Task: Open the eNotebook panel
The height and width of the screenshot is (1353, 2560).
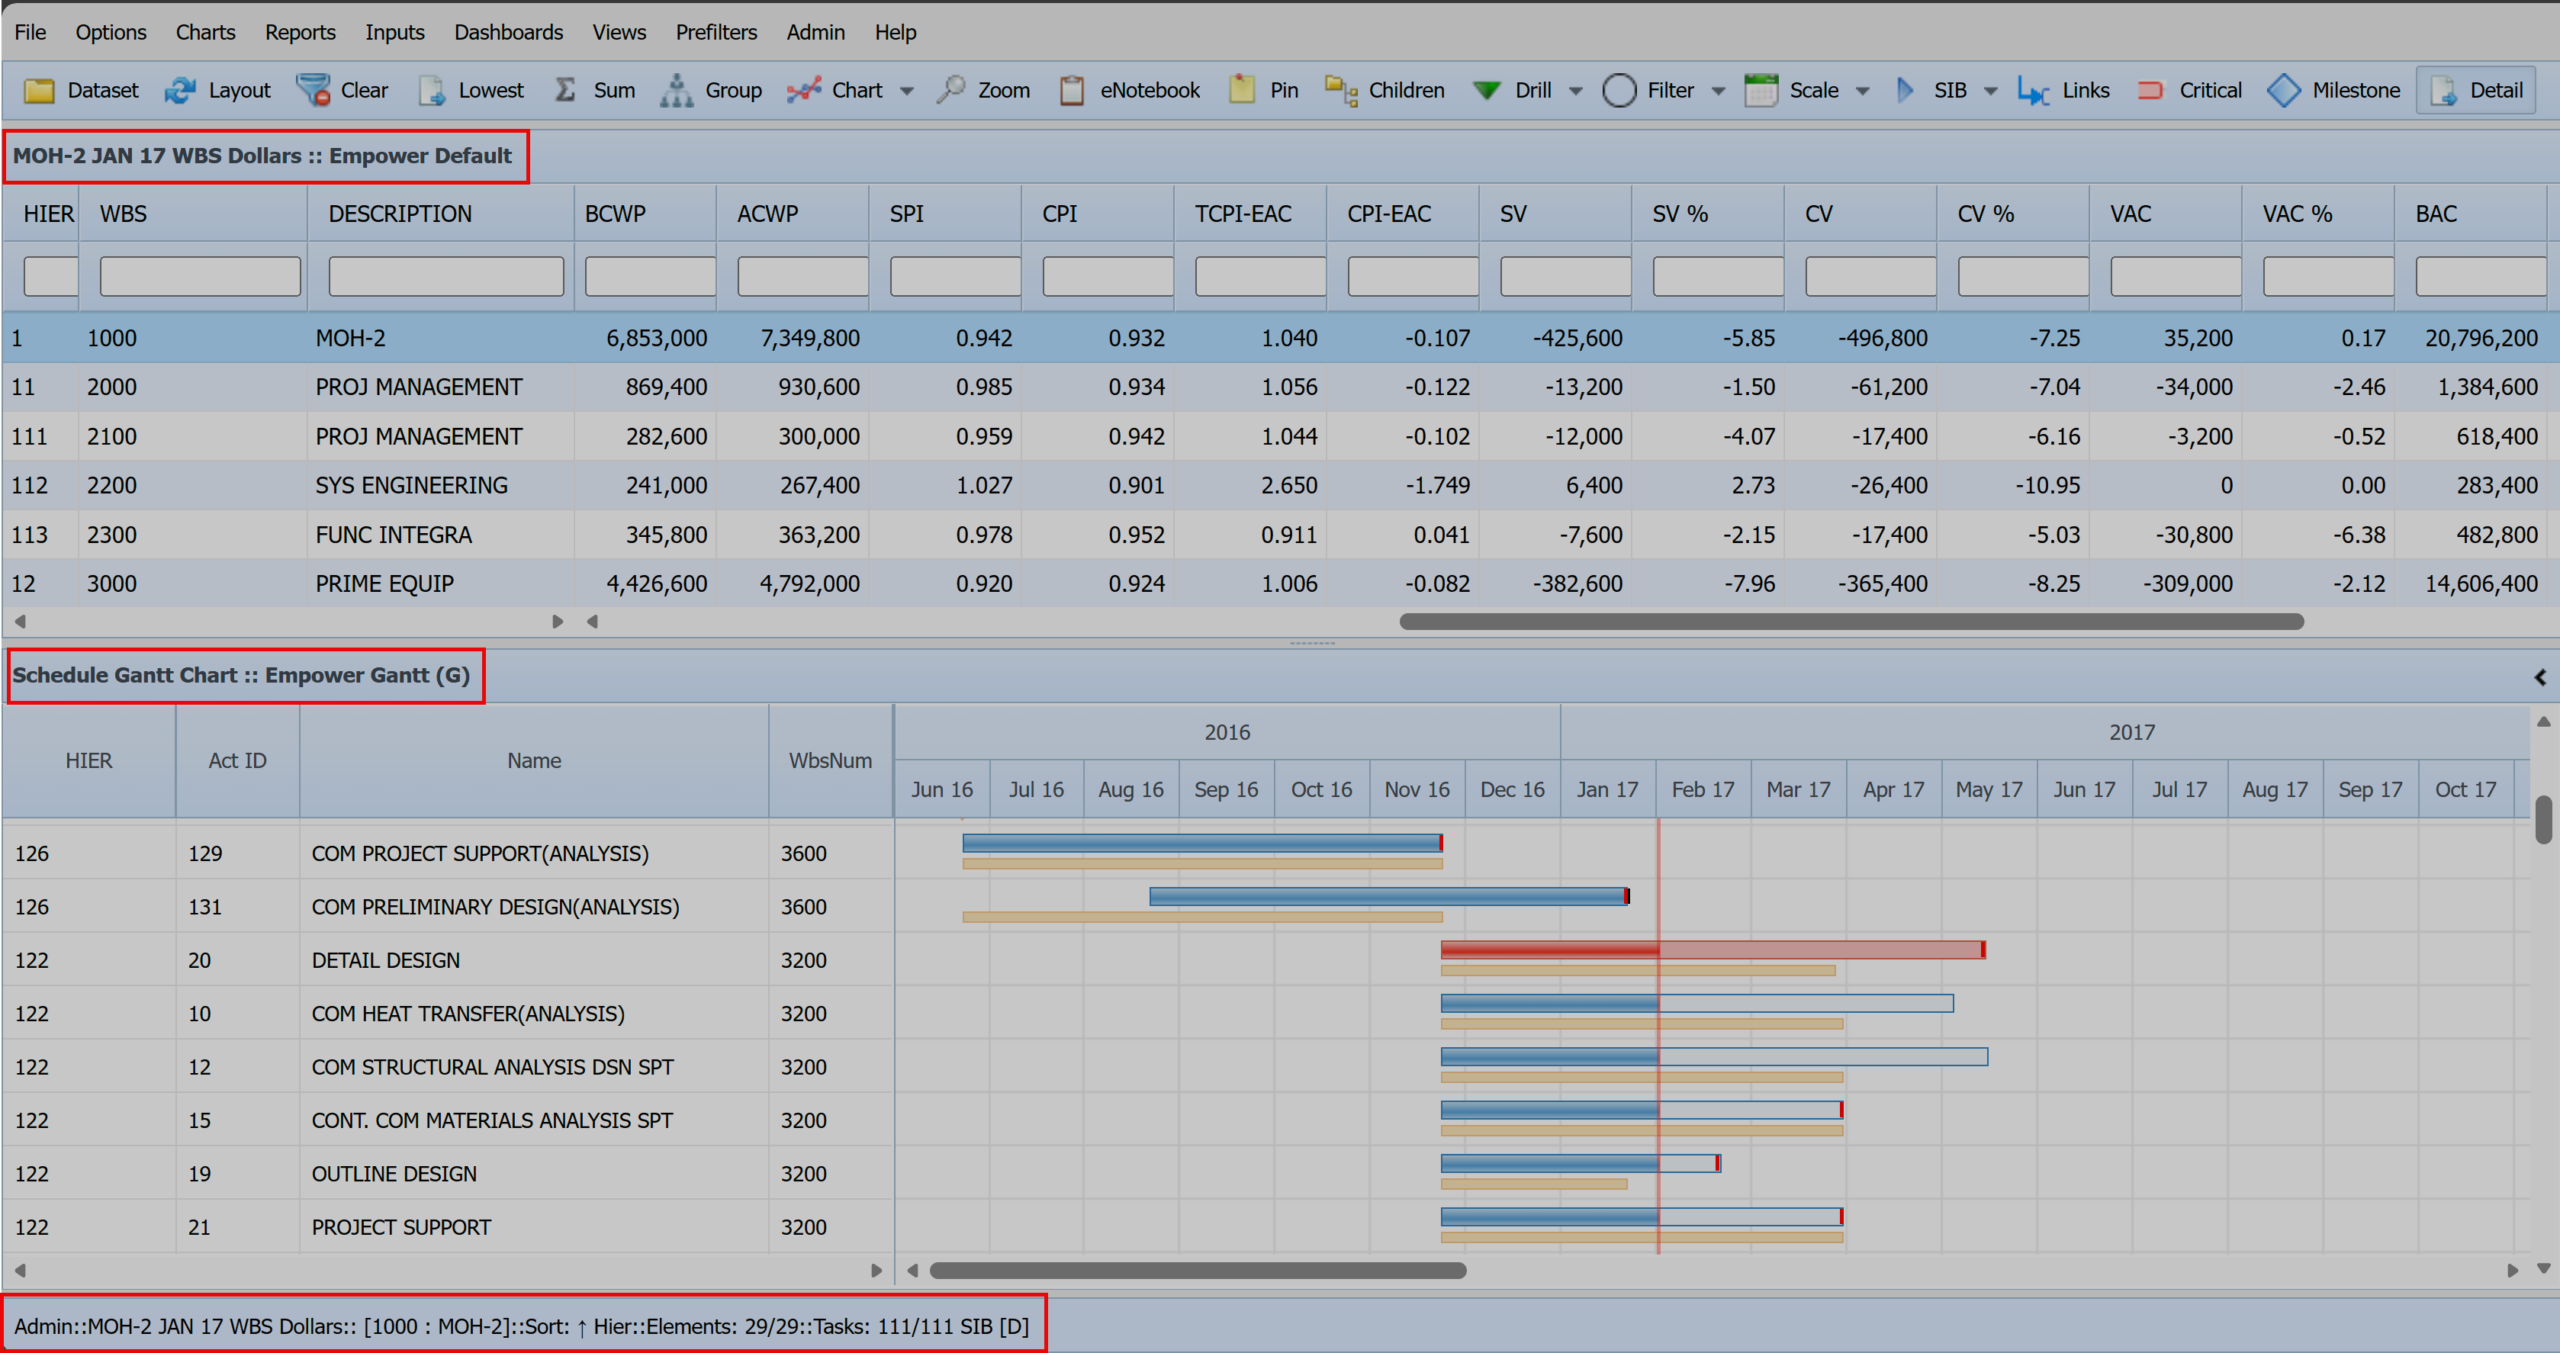Action: tap(1129, 90)
